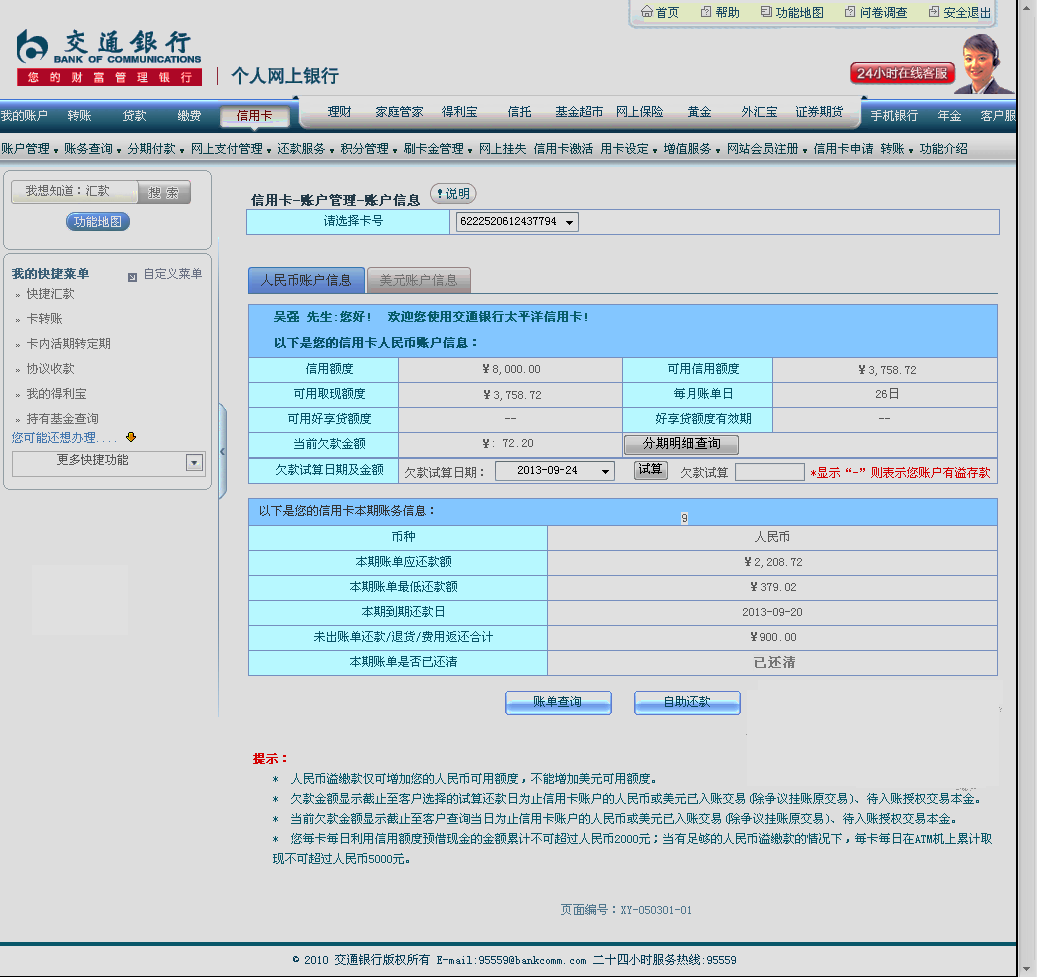Click the 安全退出 logout icon
This screenshot has width=1037, height=977.
[x=934, y=12]
